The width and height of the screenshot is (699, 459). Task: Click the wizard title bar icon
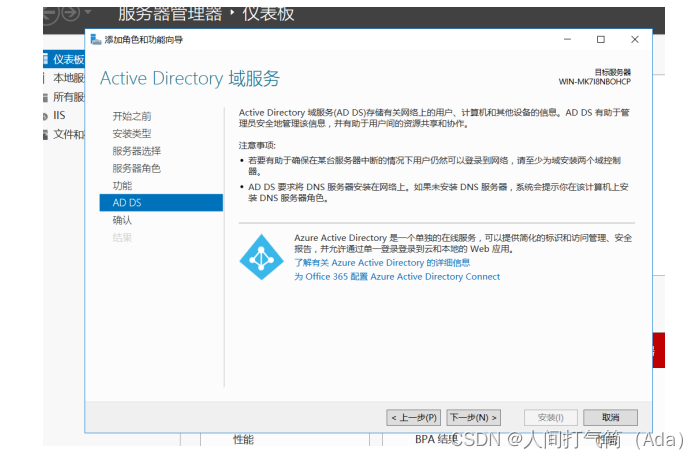pyautogui.click(x=95, y=40)
